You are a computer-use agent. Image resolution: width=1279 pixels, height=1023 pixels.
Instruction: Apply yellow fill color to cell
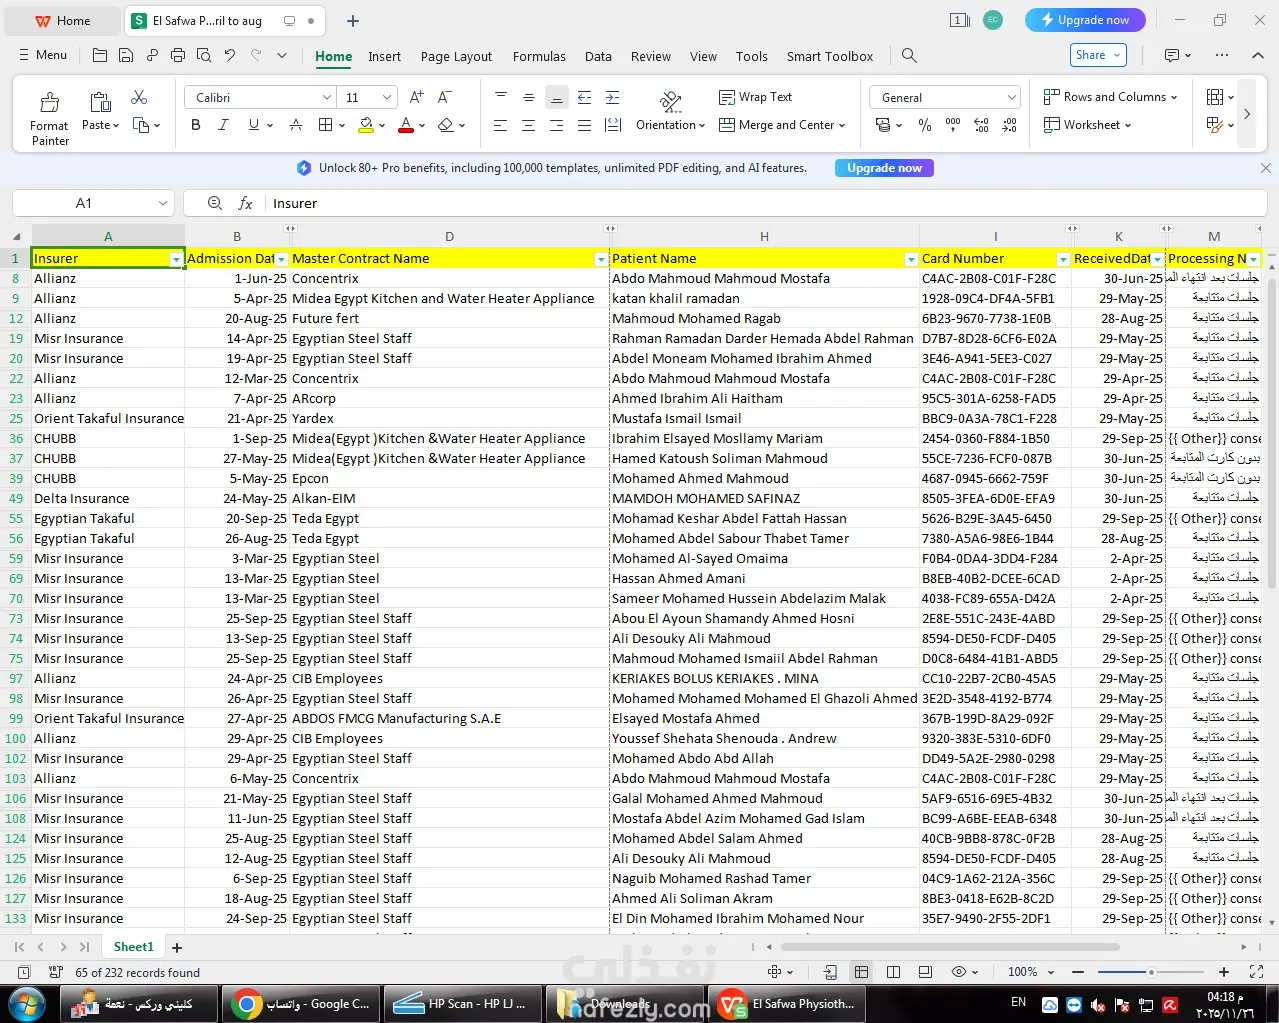[366, 125]
